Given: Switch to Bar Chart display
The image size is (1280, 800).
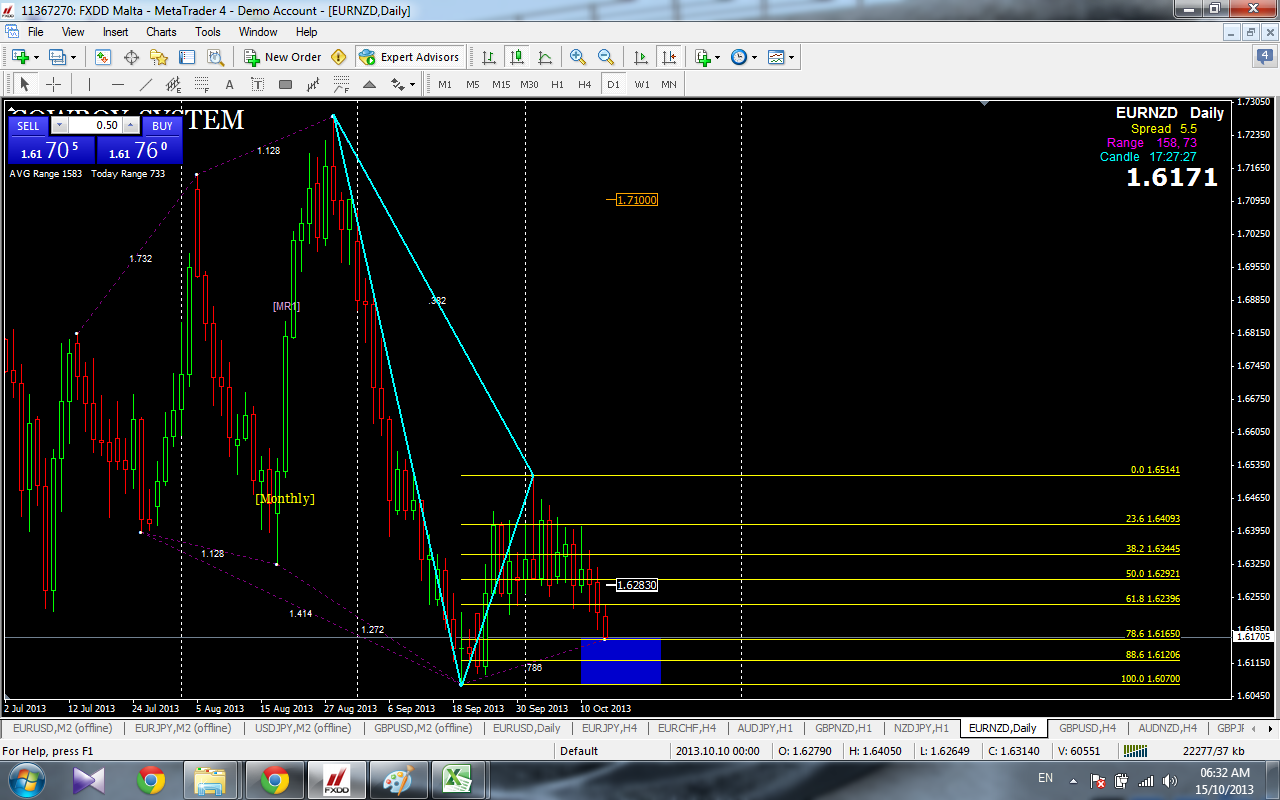Looking at the screenshot, I should 489,57.
